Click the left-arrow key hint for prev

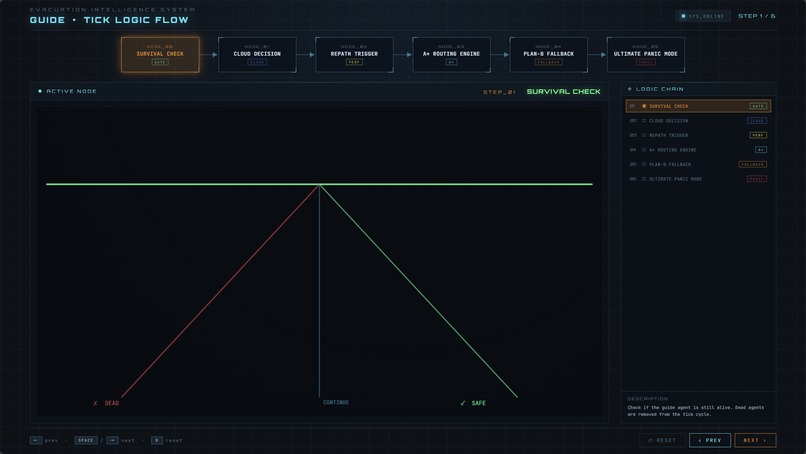coord(36,440)
